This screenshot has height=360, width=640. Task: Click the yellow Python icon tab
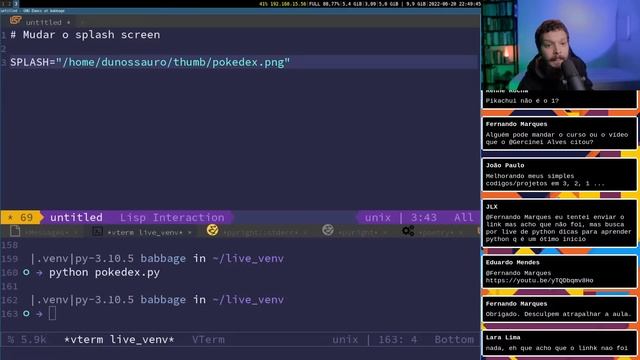[212, 230]
